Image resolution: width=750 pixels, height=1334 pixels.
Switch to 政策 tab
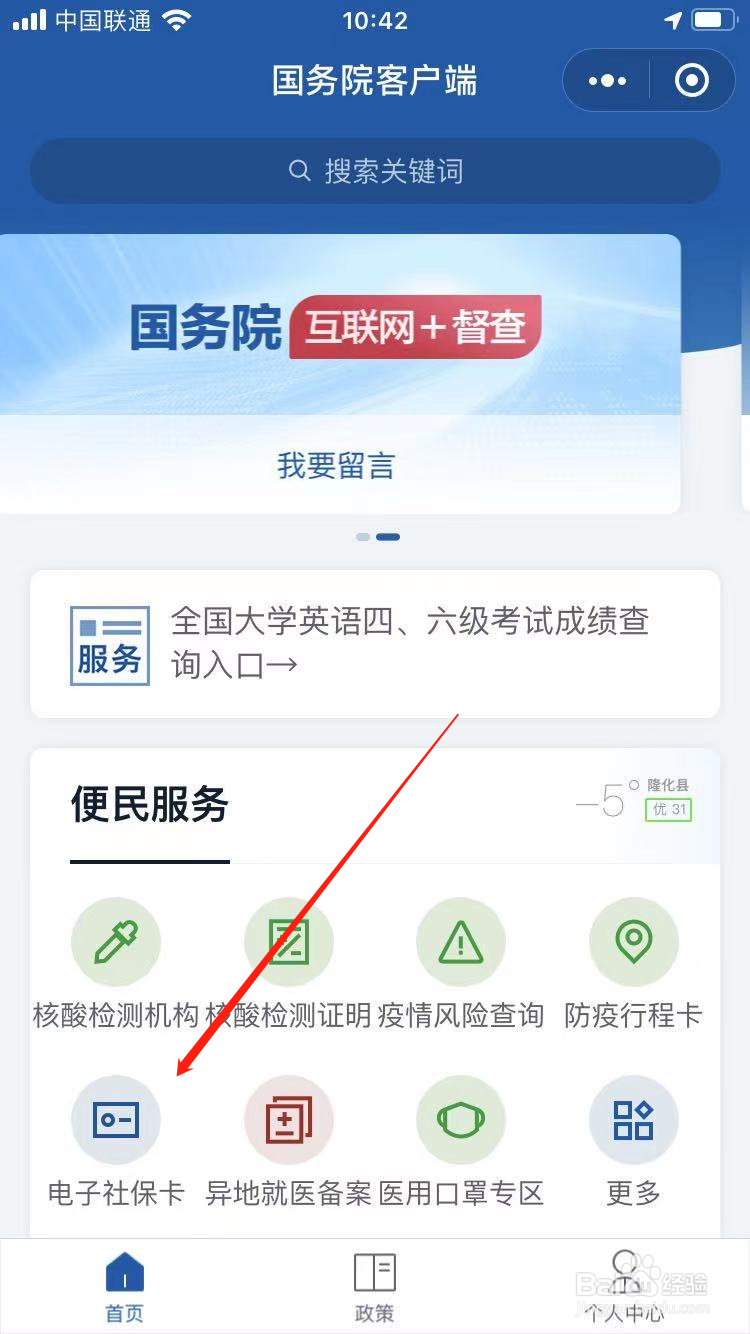click(375, 1288)
